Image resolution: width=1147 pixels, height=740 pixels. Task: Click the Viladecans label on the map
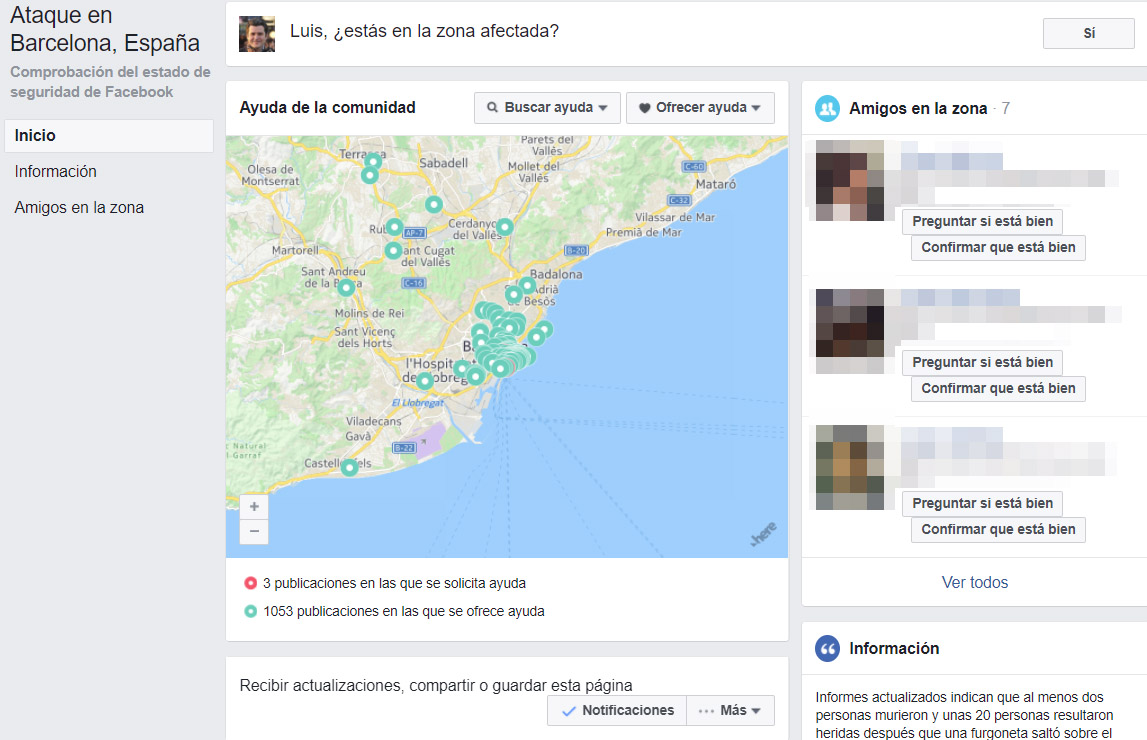point(373,421)
